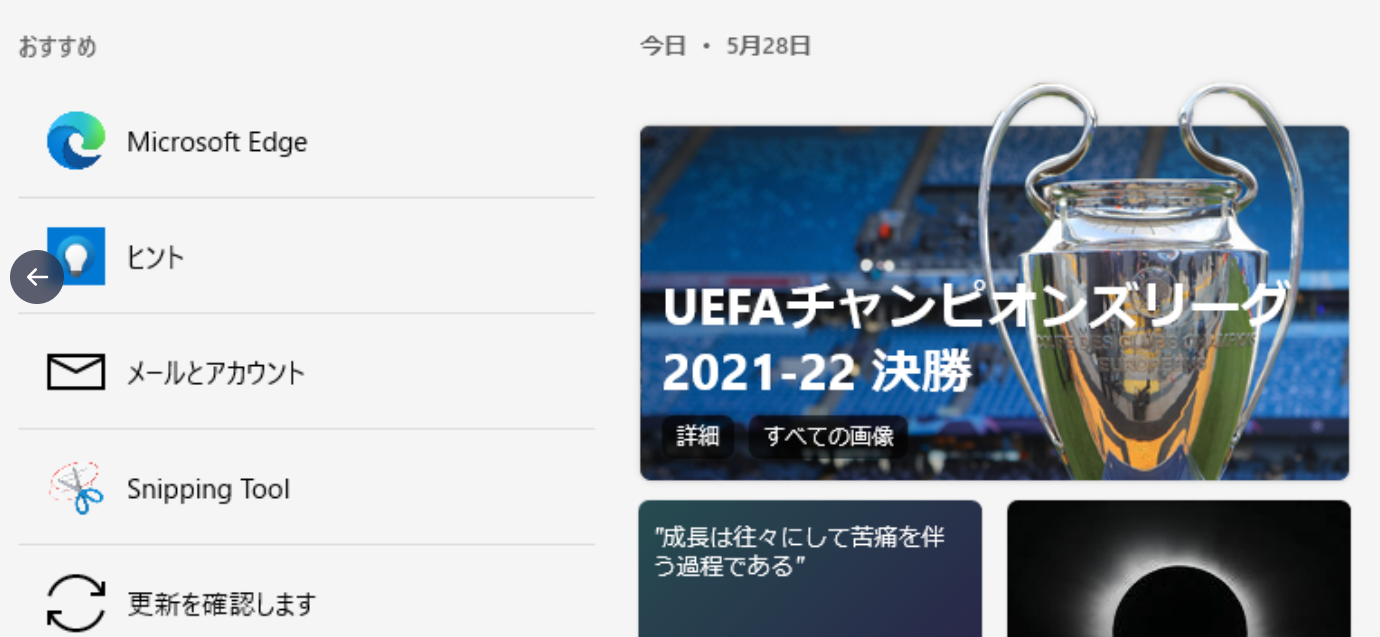Click the blue lightbulb ヒント icon
The image size is (1380, 637).
(x=76, y=256)
